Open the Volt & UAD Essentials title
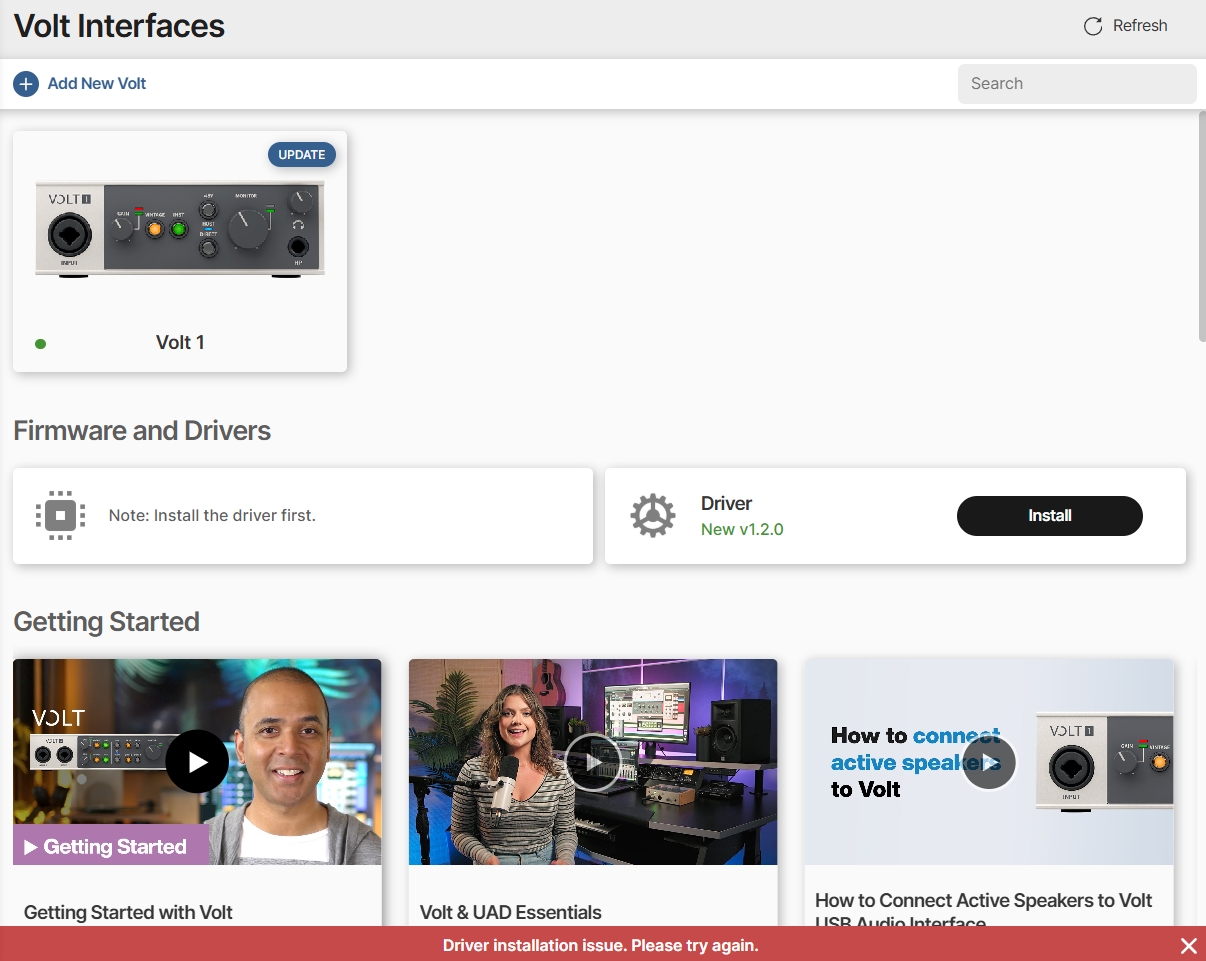Image resolution: width=1206 pixels, height=961 pixels. (511, 912)
